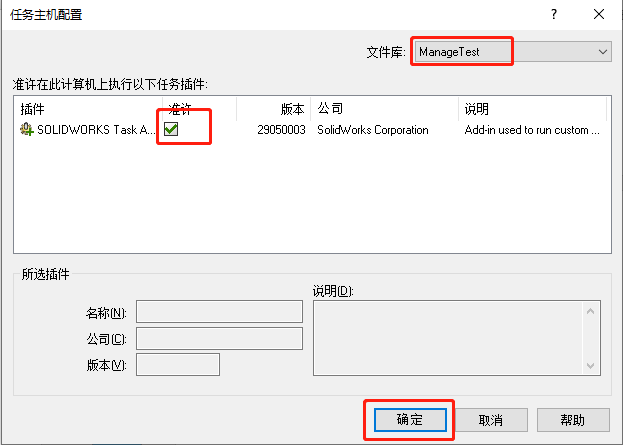Click the 名称(N) text field
Viewport: 623px width, 445px height.
pyautogui.click(x=219, y=312)
